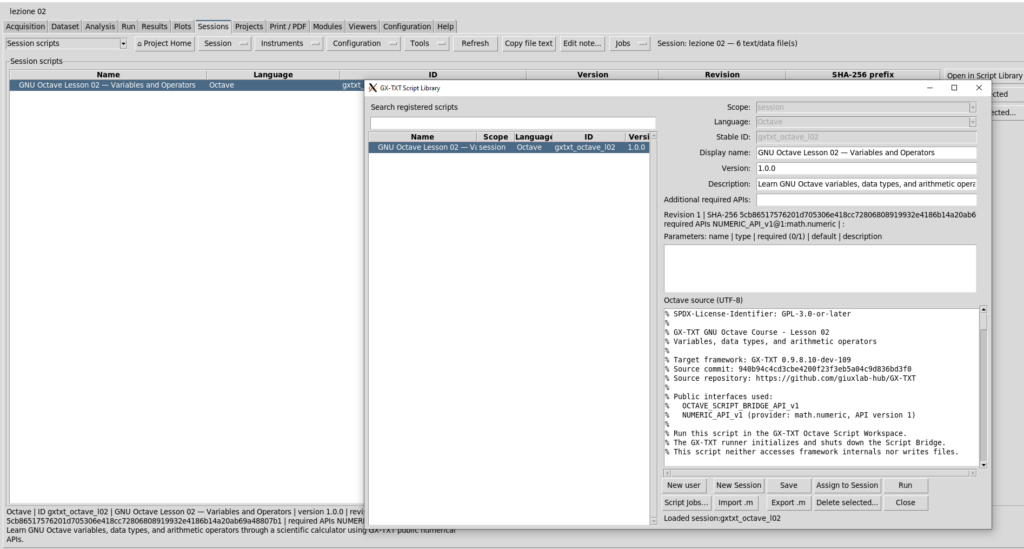Switch to the Run tab
The image size is (1024, 549).
(128, 27)
